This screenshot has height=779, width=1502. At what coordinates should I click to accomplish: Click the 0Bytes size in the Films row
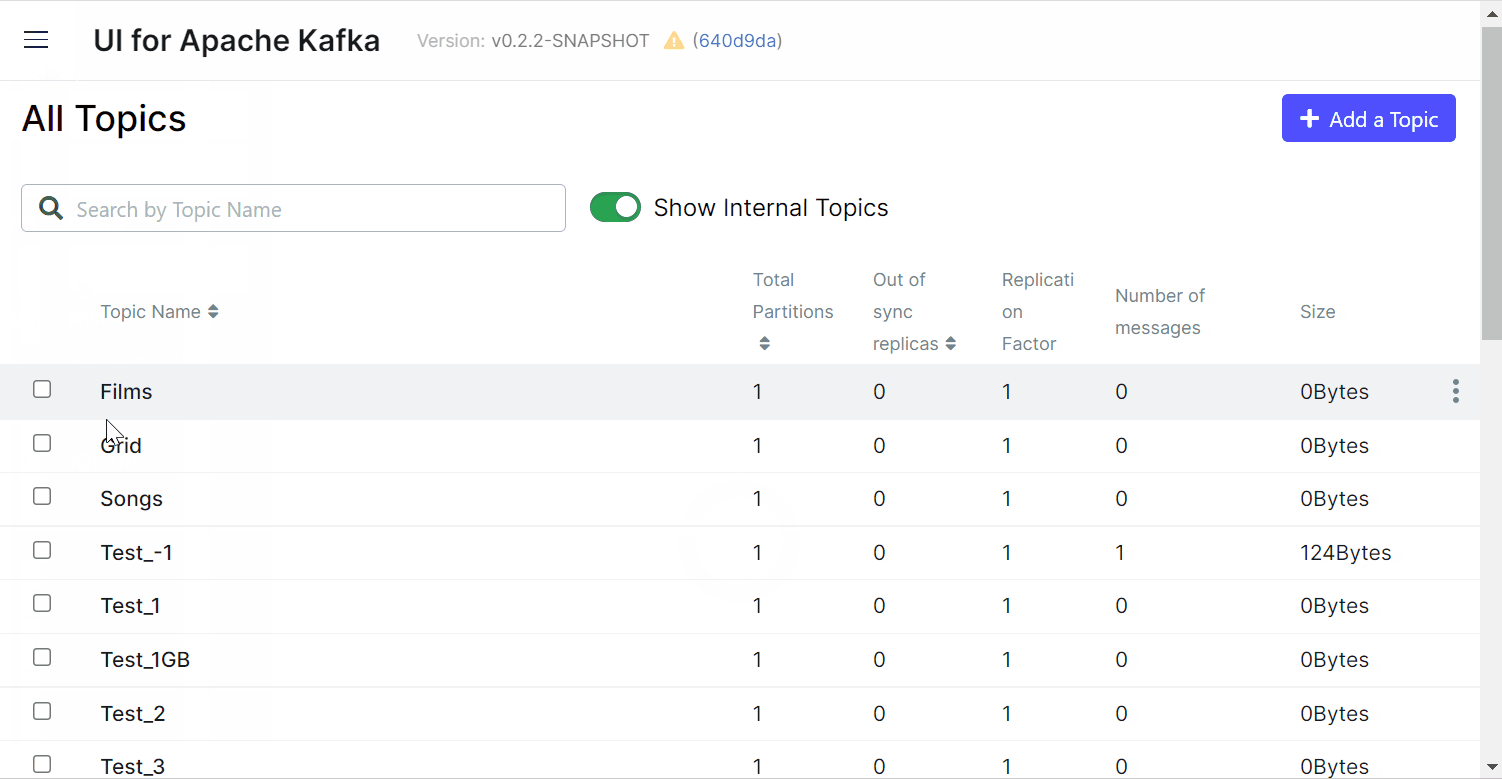pyautogui.click(x=1334, y=392)
